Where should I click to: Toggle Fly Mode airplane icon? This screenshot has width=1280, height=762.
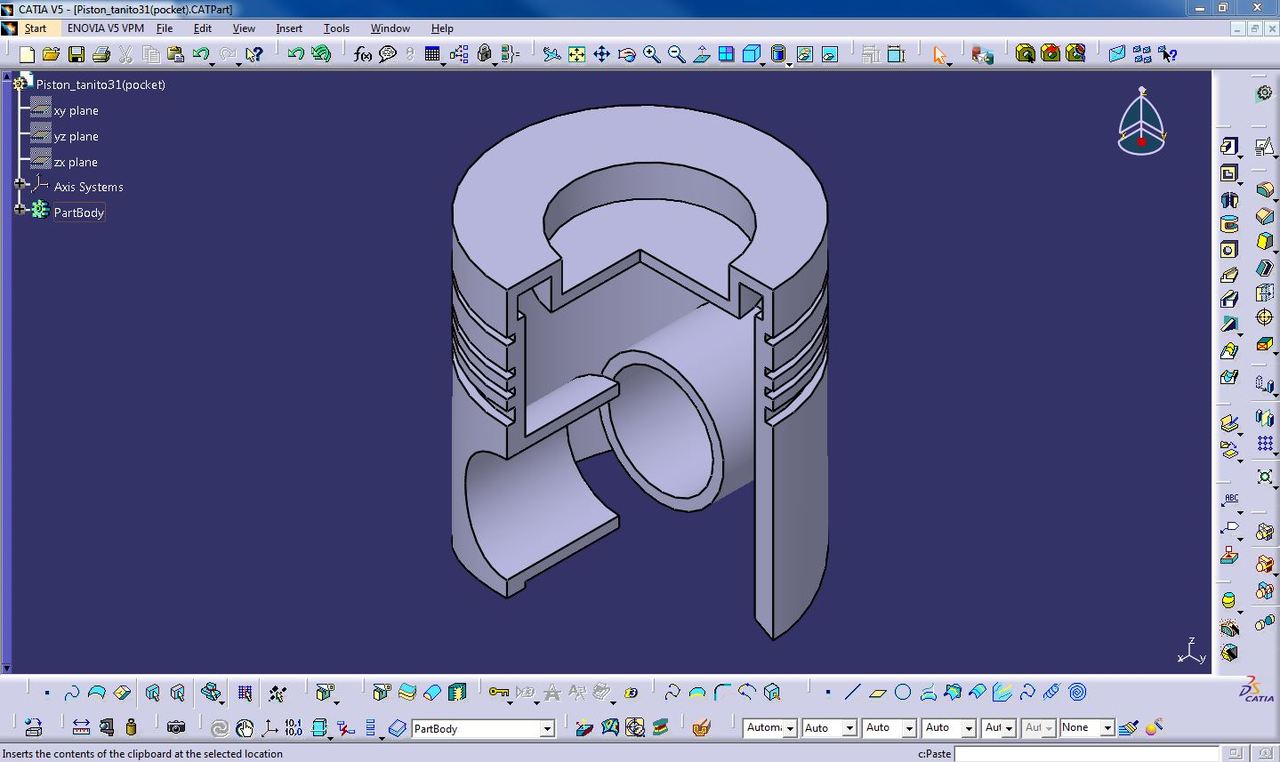pos(551,54)
